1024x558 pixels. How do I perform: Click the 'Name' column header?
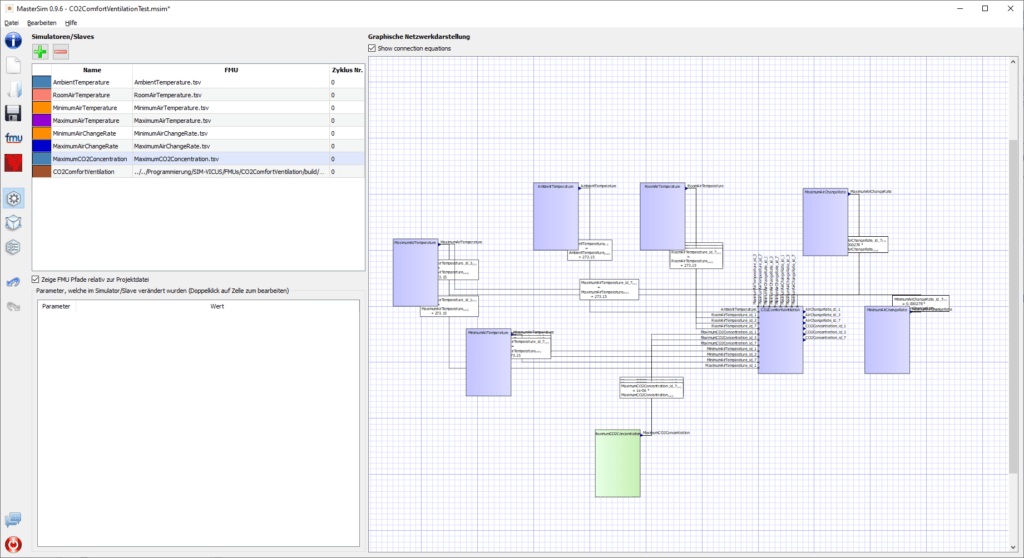(92, 70)
